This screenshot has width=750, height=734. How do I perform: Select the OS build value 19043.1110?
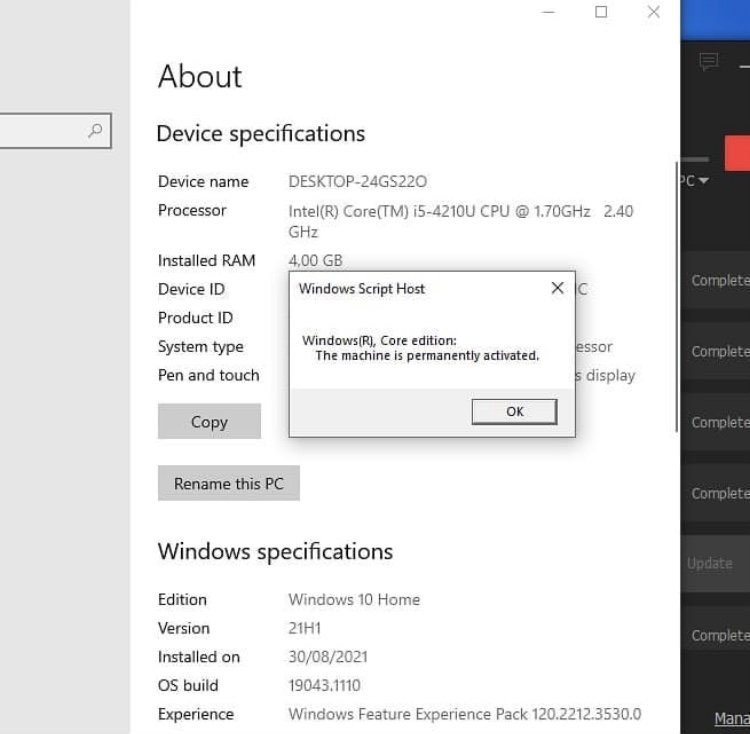324,686
